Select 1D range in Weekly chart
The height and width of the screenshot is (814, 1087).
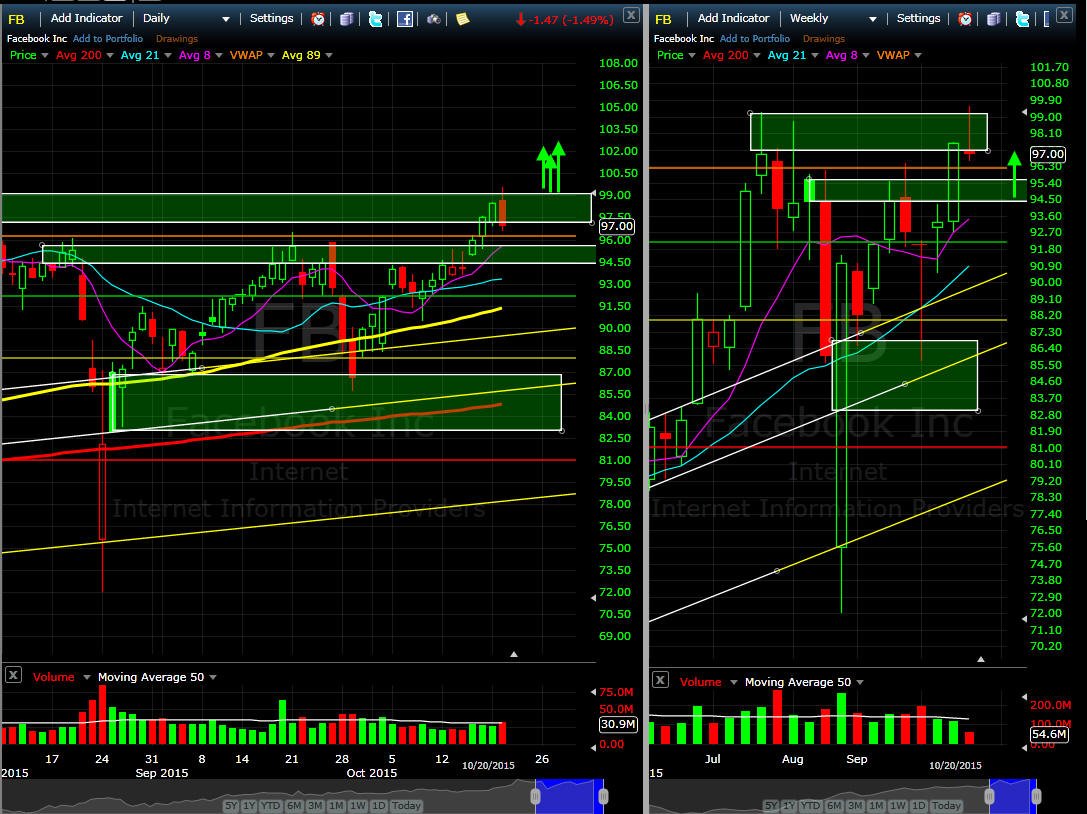click(919, 806)
